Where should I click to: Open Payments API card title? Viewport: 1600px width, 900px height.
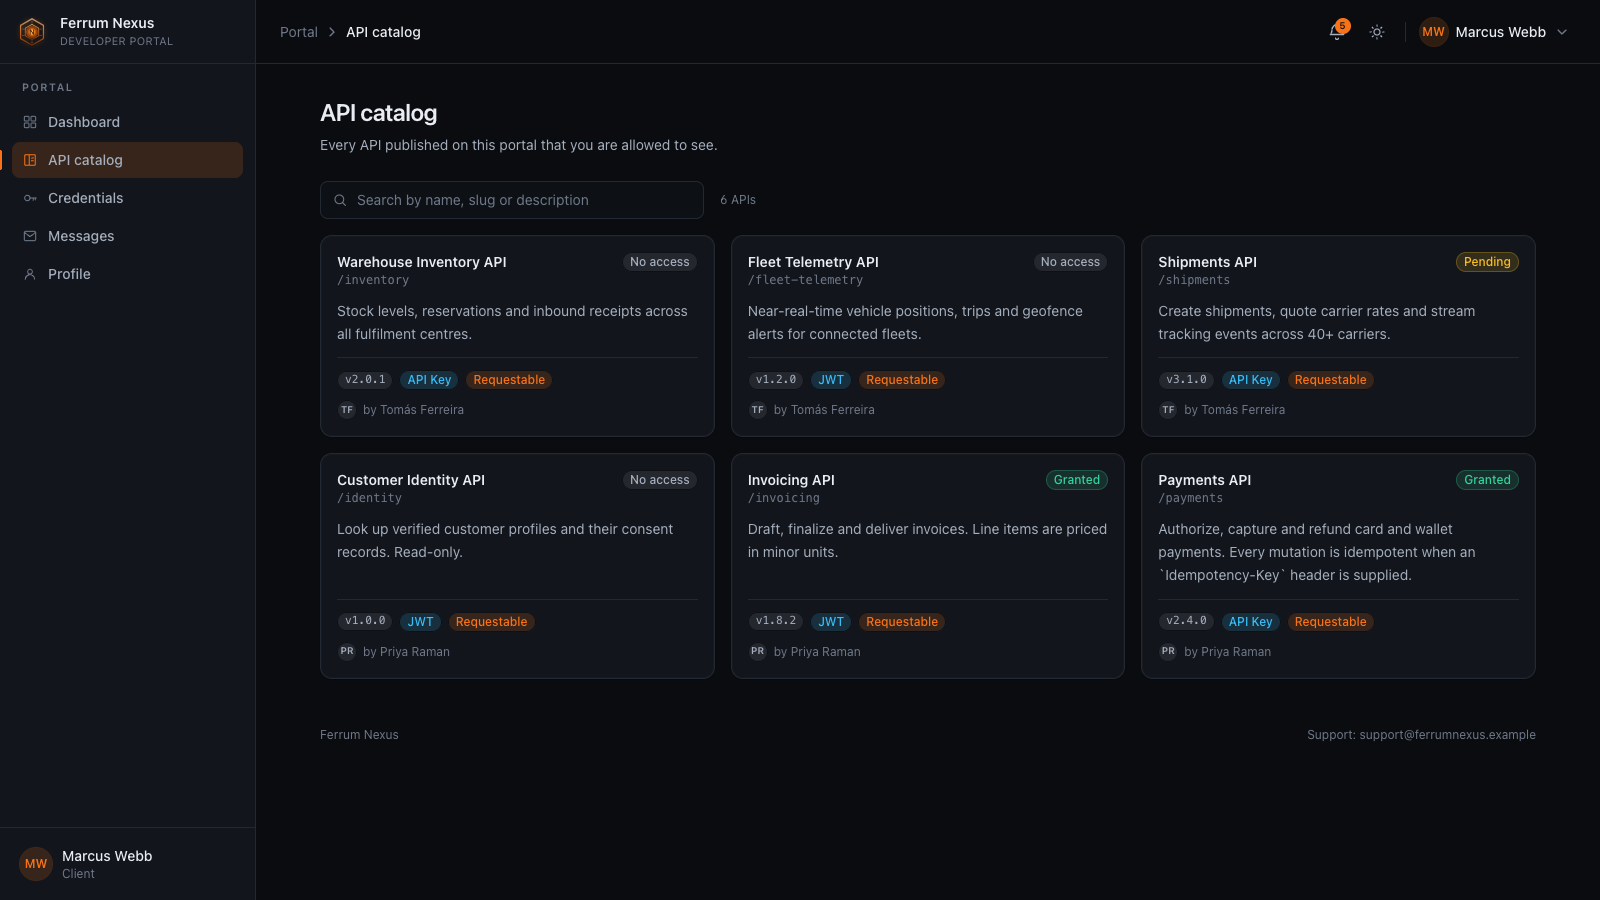(1204, 480)
